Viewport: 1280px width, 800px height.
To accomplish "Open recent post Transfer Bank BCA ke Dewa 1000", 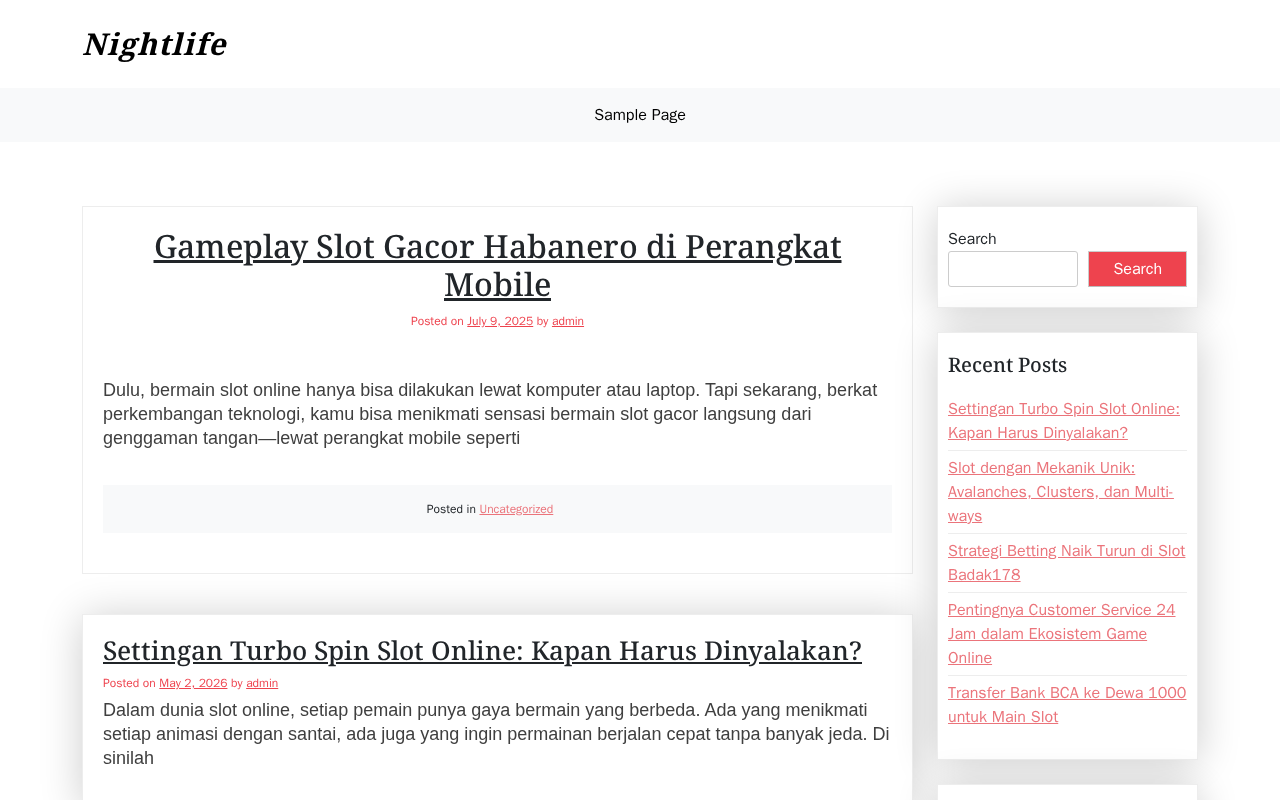I will click(x=1067, y=705).
